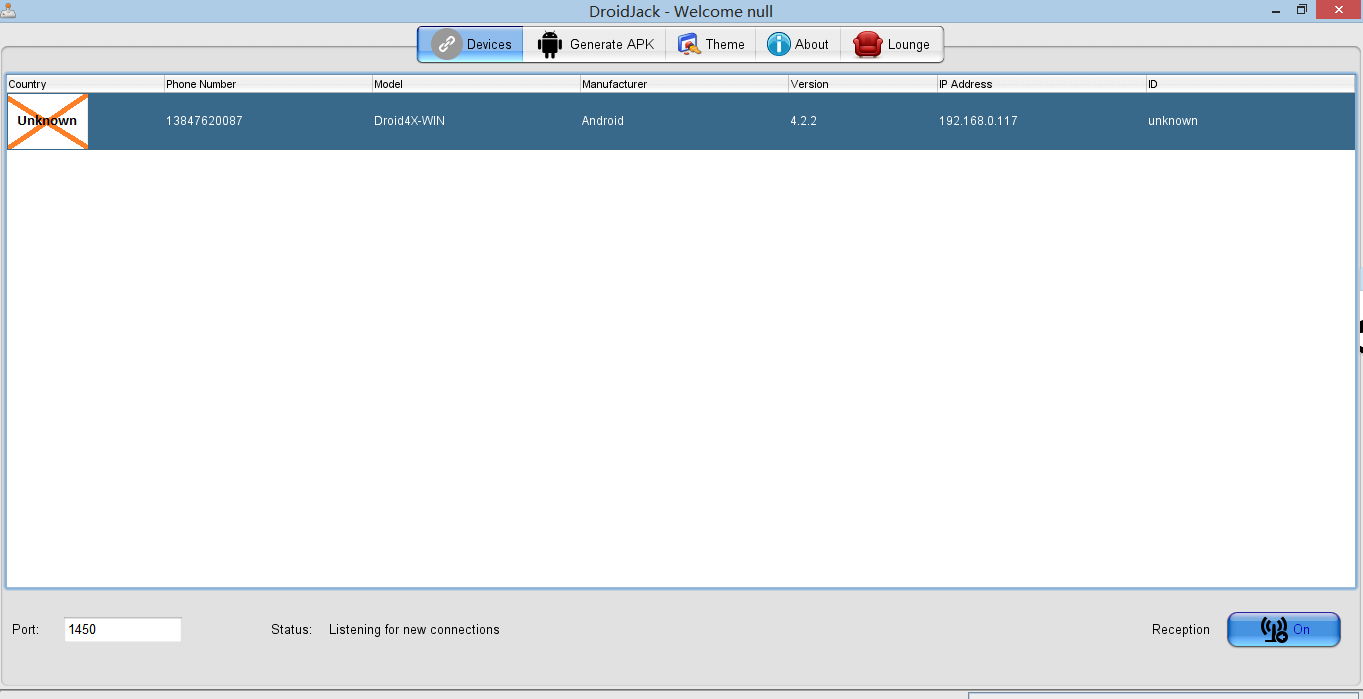
Task: Click the Version column header
Action: (x=863, y=84)
